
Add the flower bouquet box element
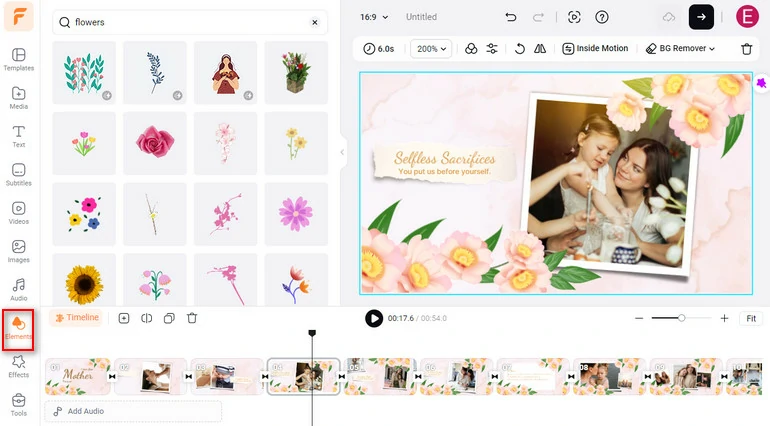click(x=296, y=72)
